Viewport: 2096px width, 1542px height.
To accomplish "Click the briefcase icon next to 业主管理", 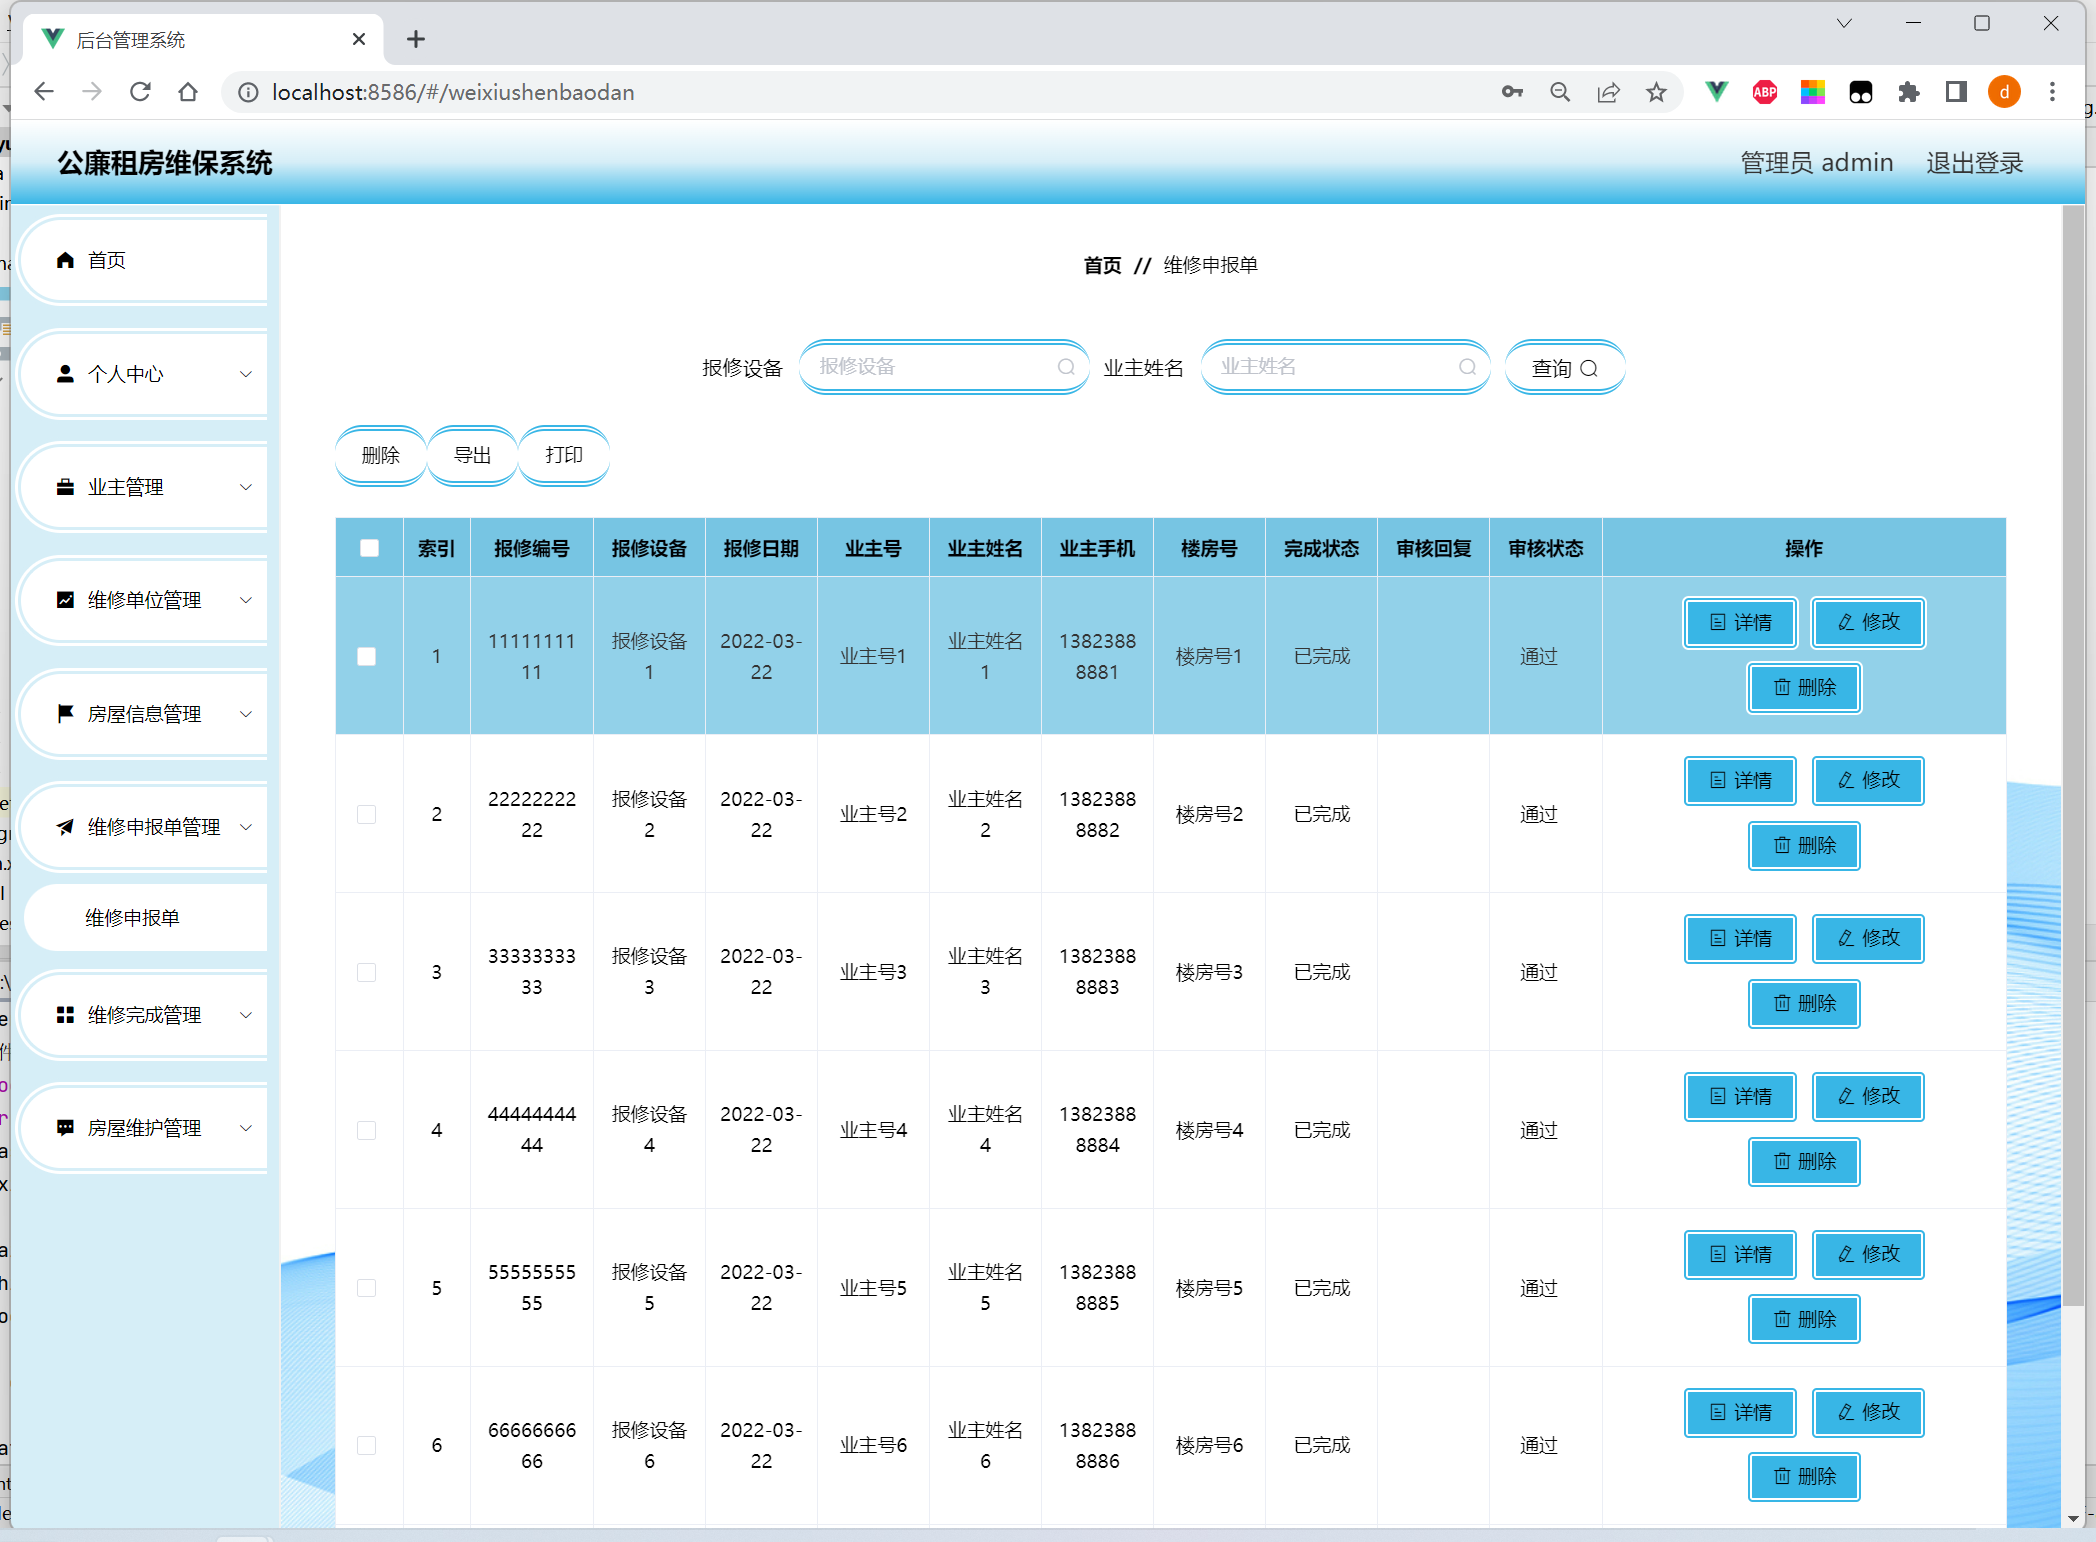I will coord(66,487).
